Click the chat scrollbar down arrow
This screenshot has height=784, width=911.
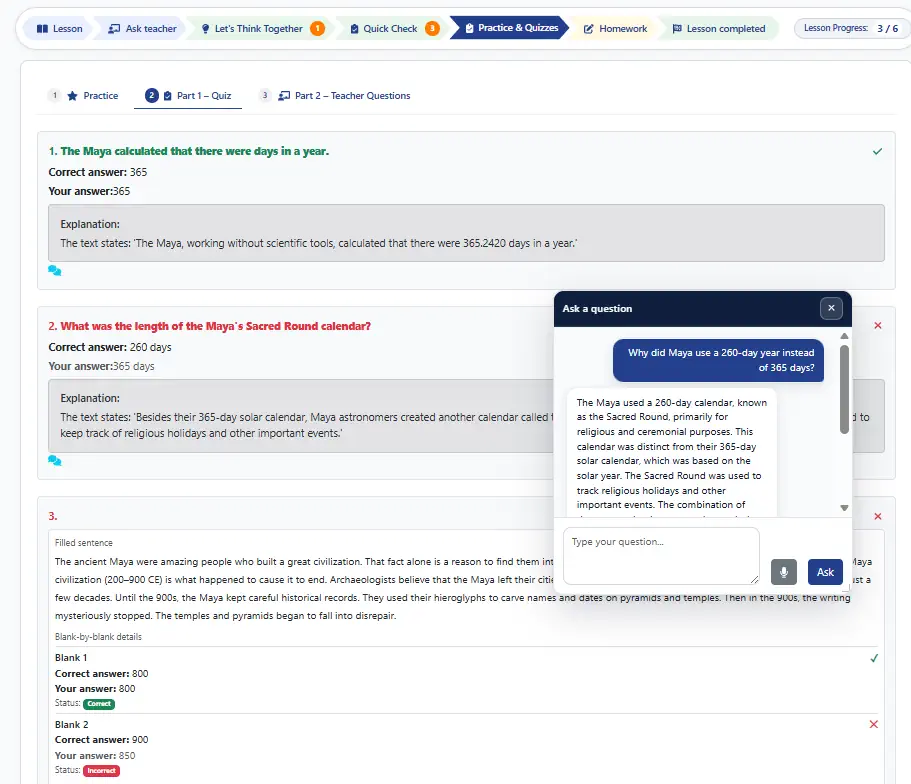844,508
